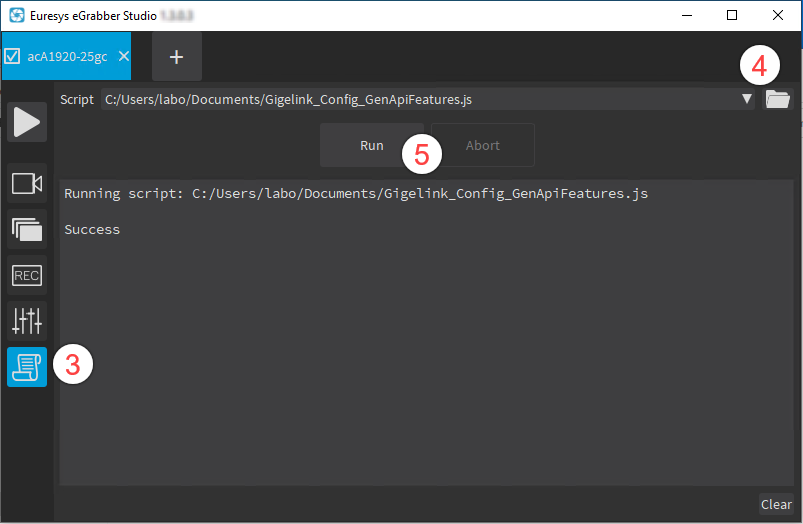
Task: Close the acA1920-25gc tab
Action: pyautogui.click(x=124, y=56)
